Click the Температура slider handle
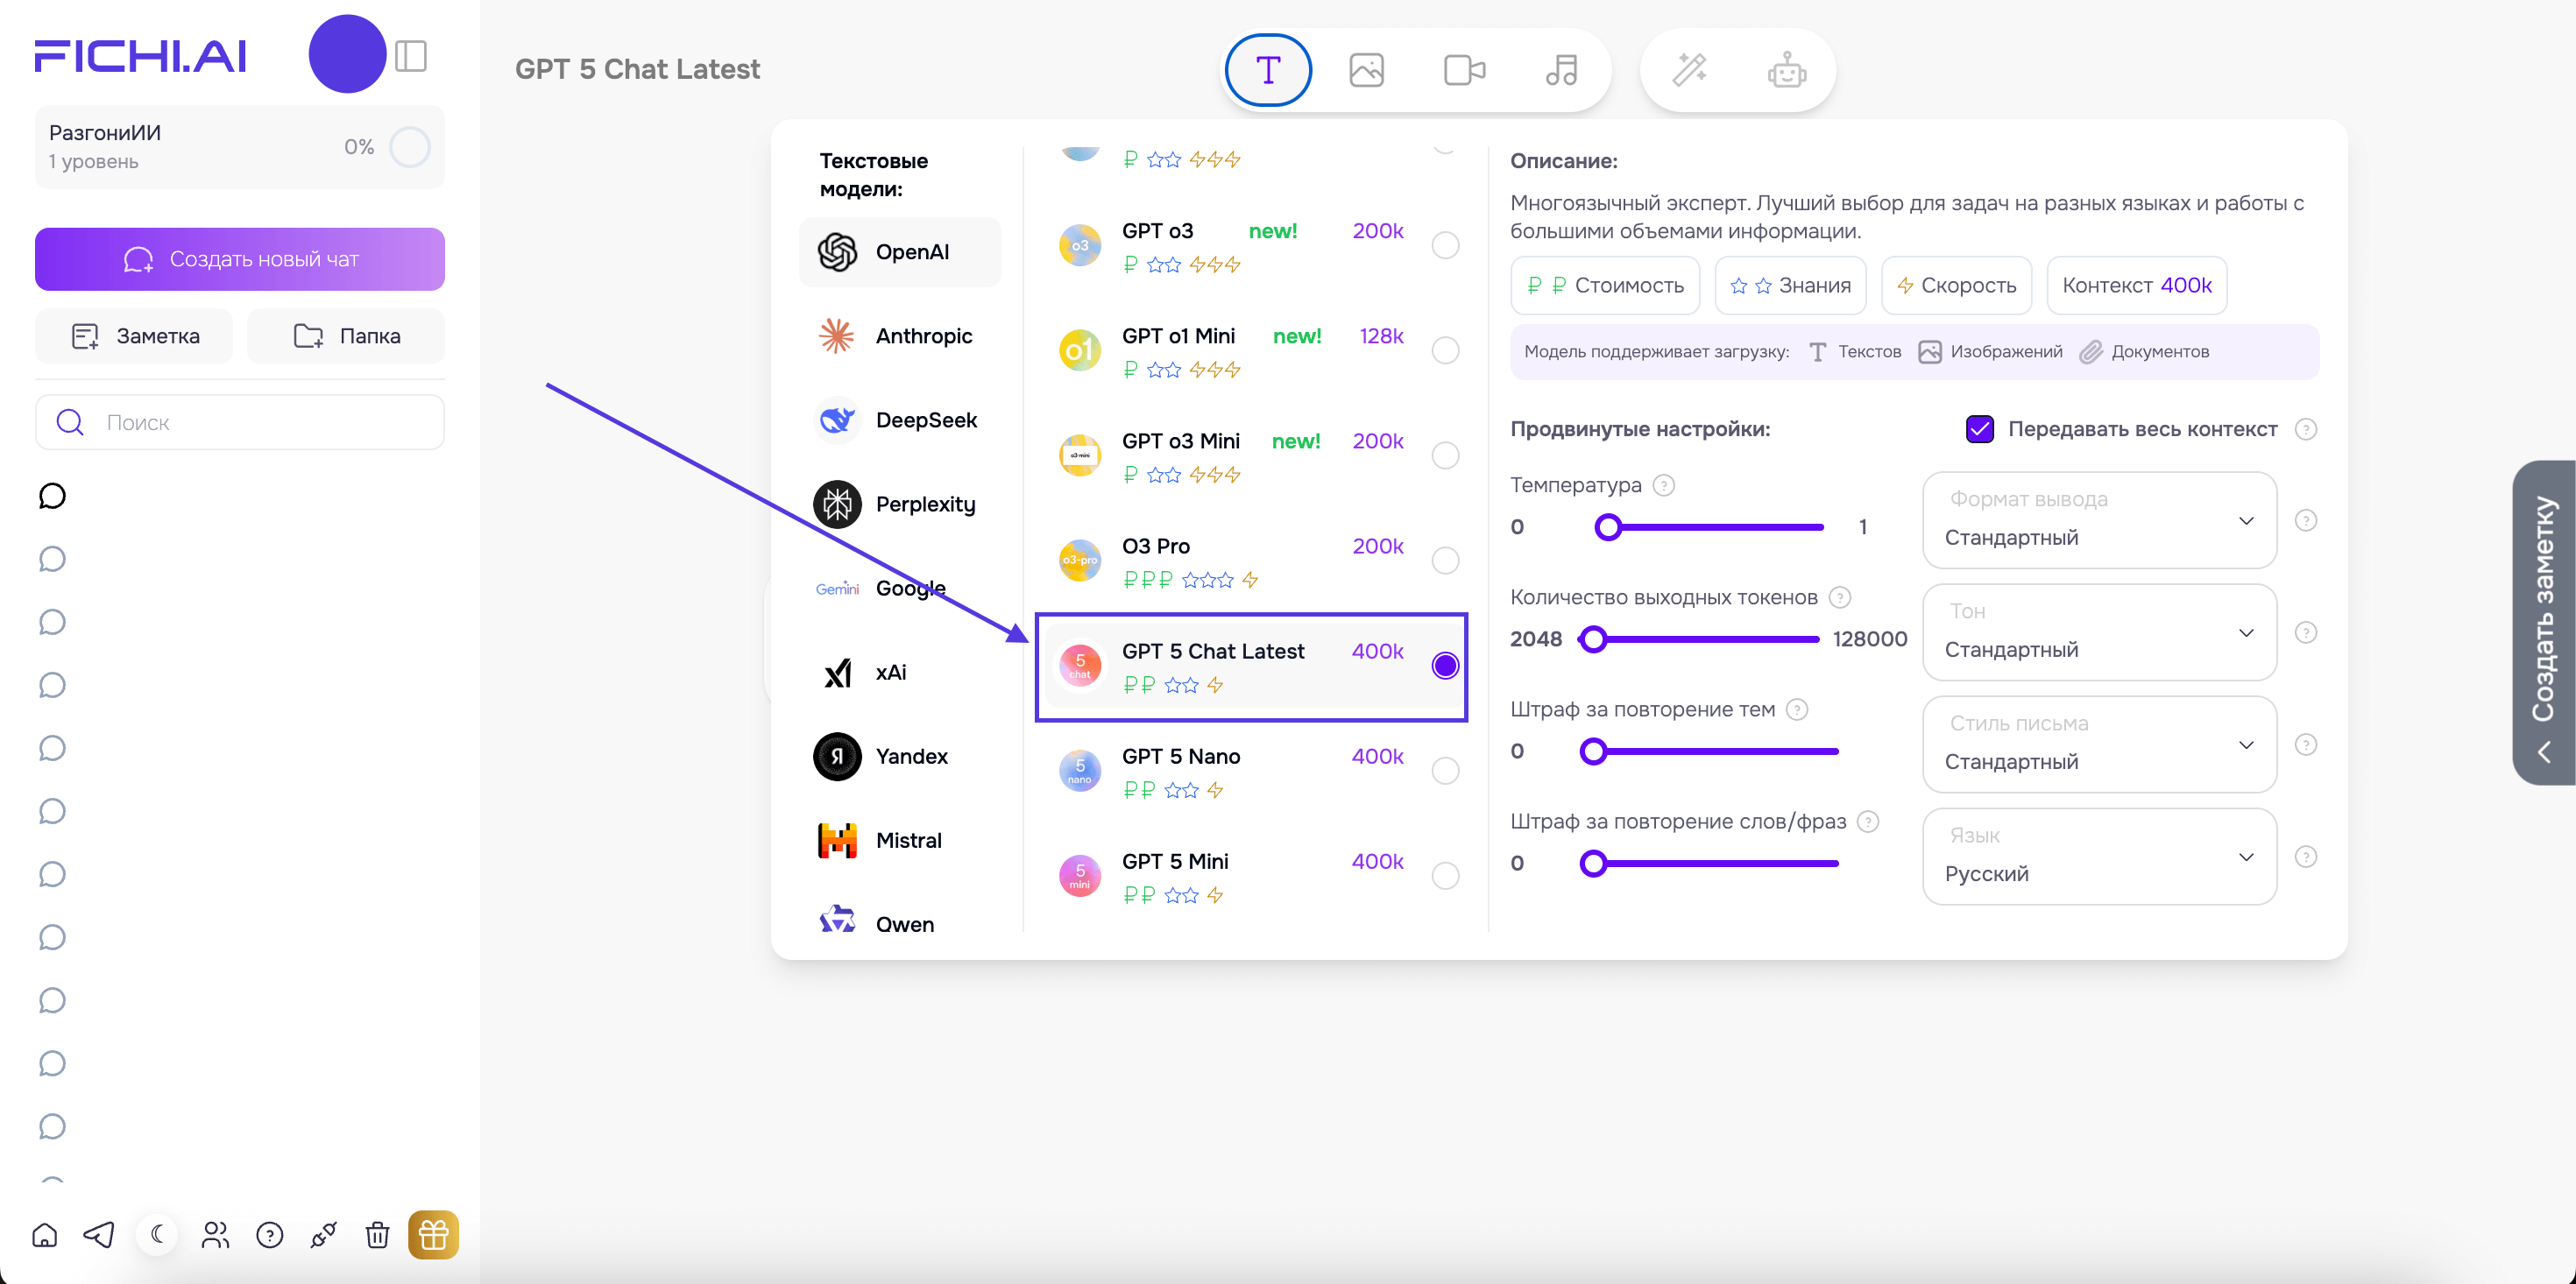 tap(1608, 527)
